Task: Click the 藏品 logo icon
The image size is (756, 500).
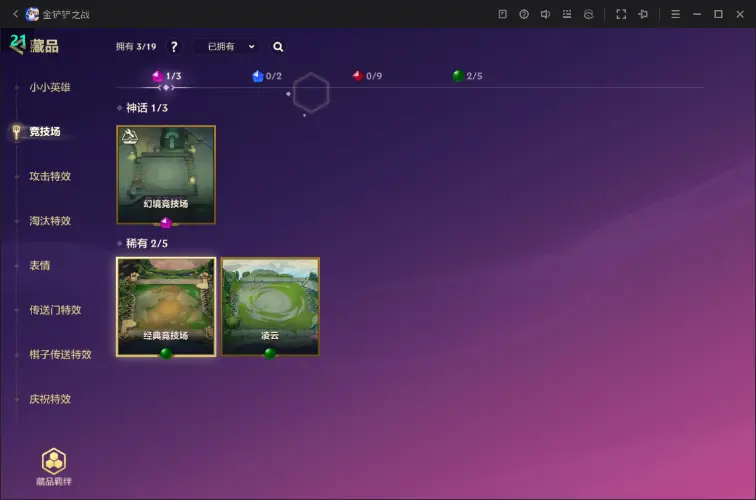Action: click(x=17, y=44)
